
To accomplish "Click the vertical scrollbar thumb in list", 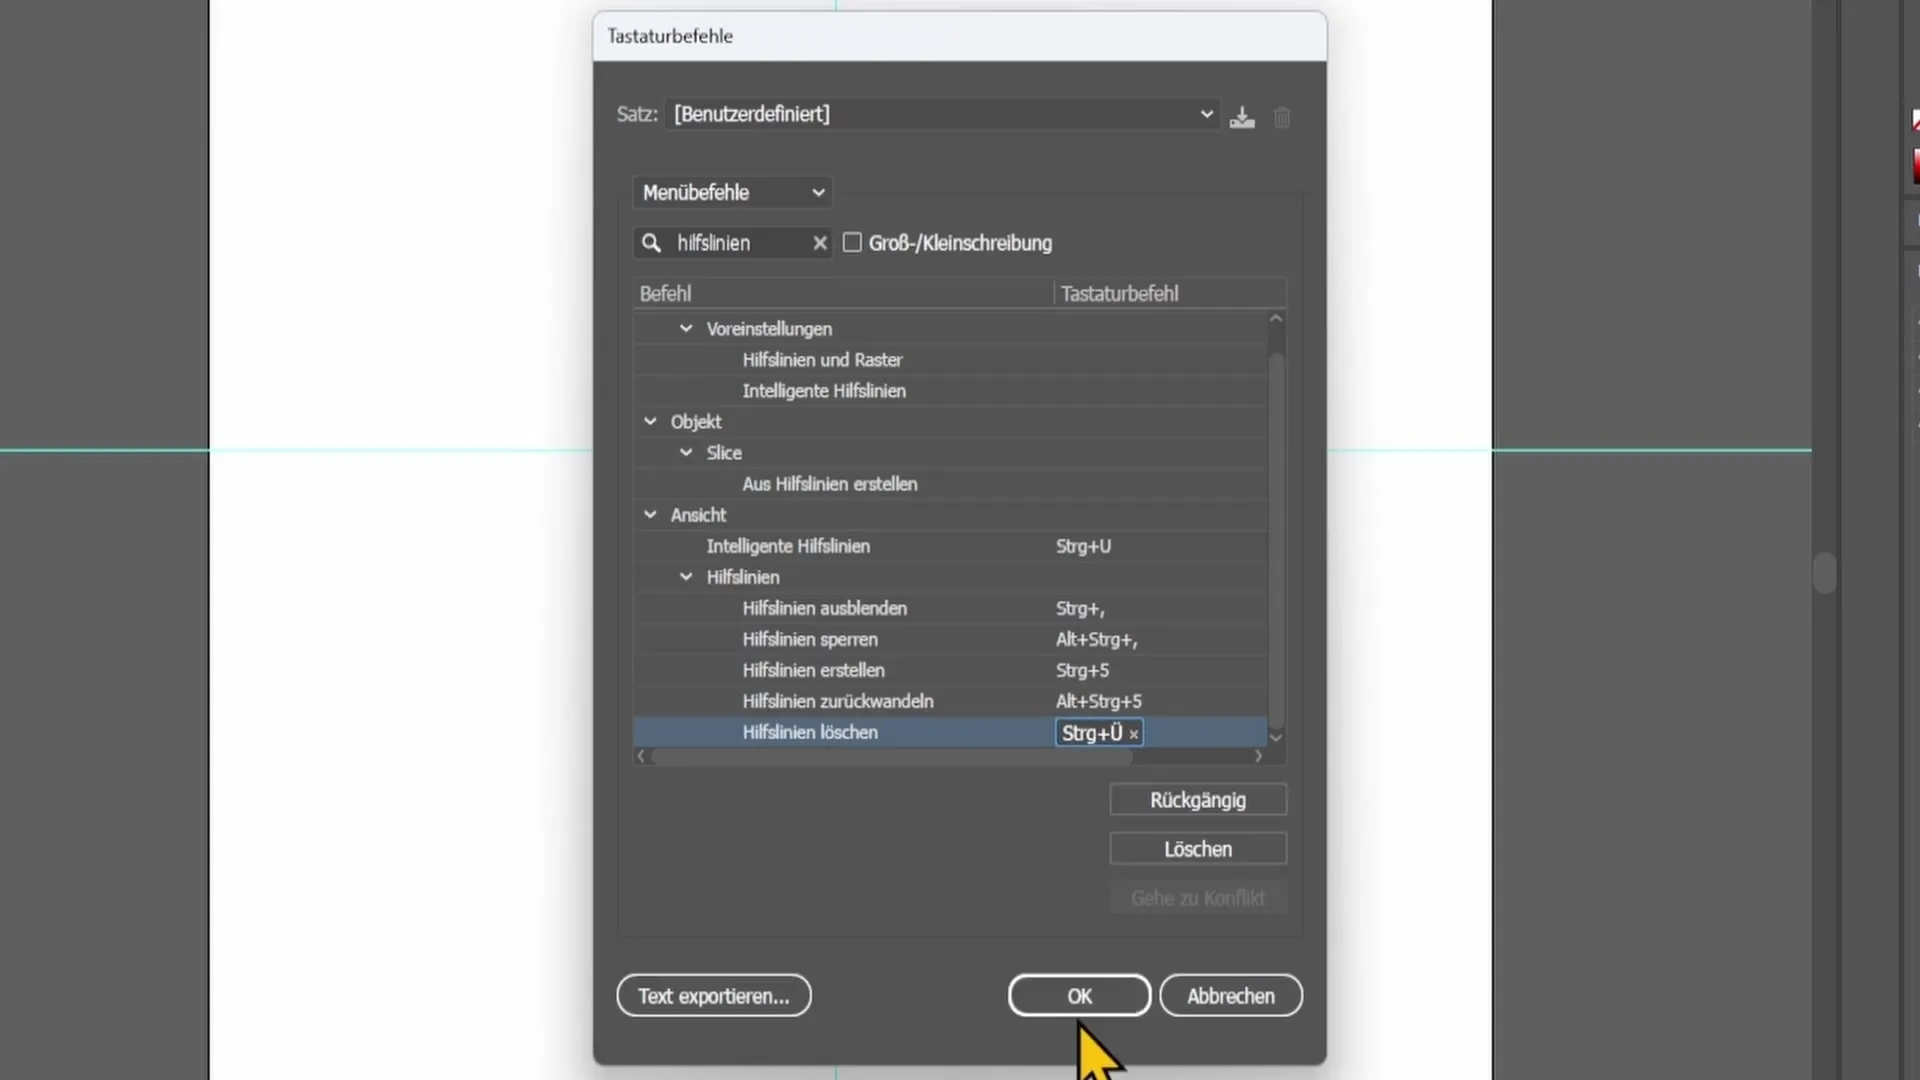I will 1275,540.
